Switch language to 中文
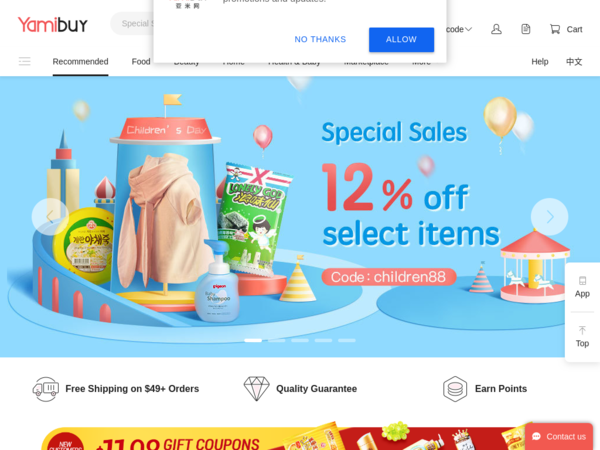 click(x=574, y=62)
